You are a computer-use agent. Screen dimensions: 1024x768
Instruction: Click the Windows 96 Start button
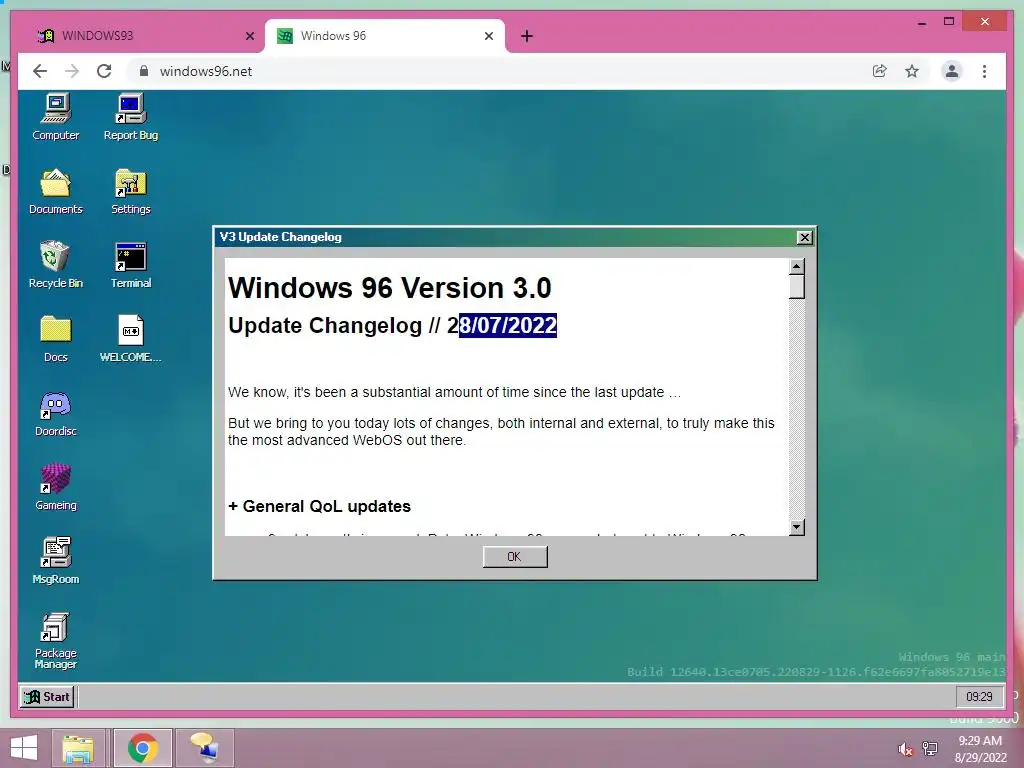48,697
